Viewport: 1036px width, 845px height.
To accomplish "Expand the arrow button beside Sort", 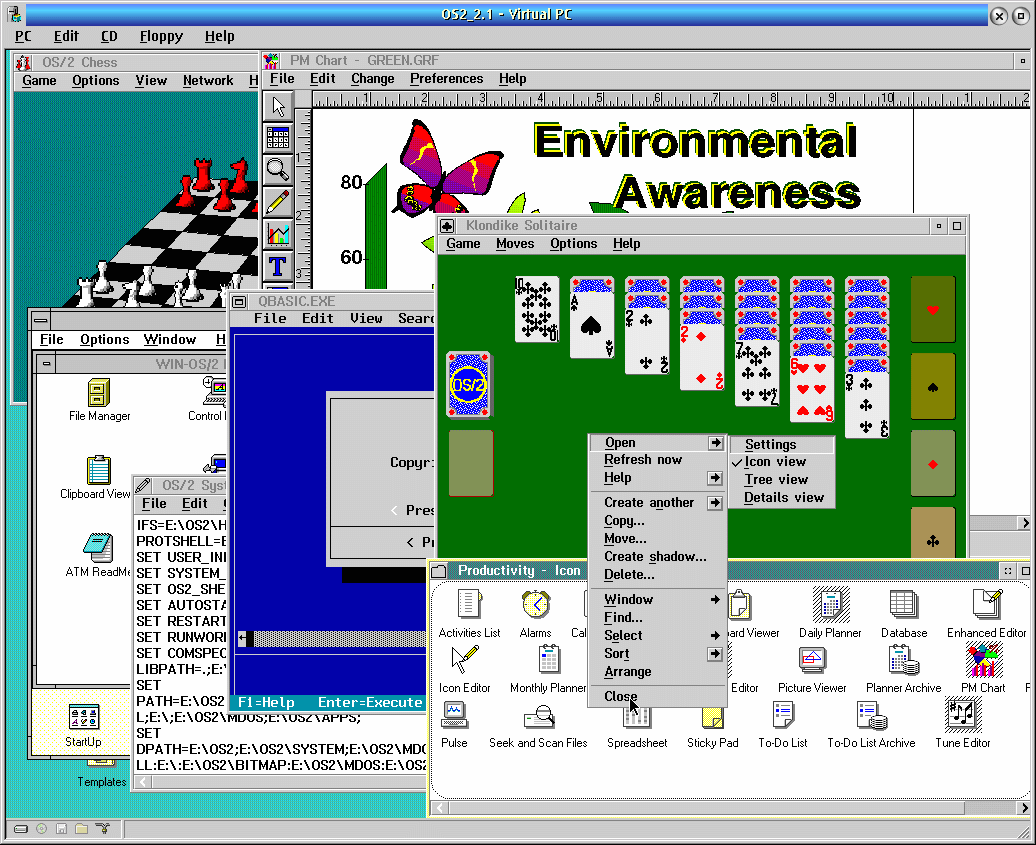I will coord(715,653).
